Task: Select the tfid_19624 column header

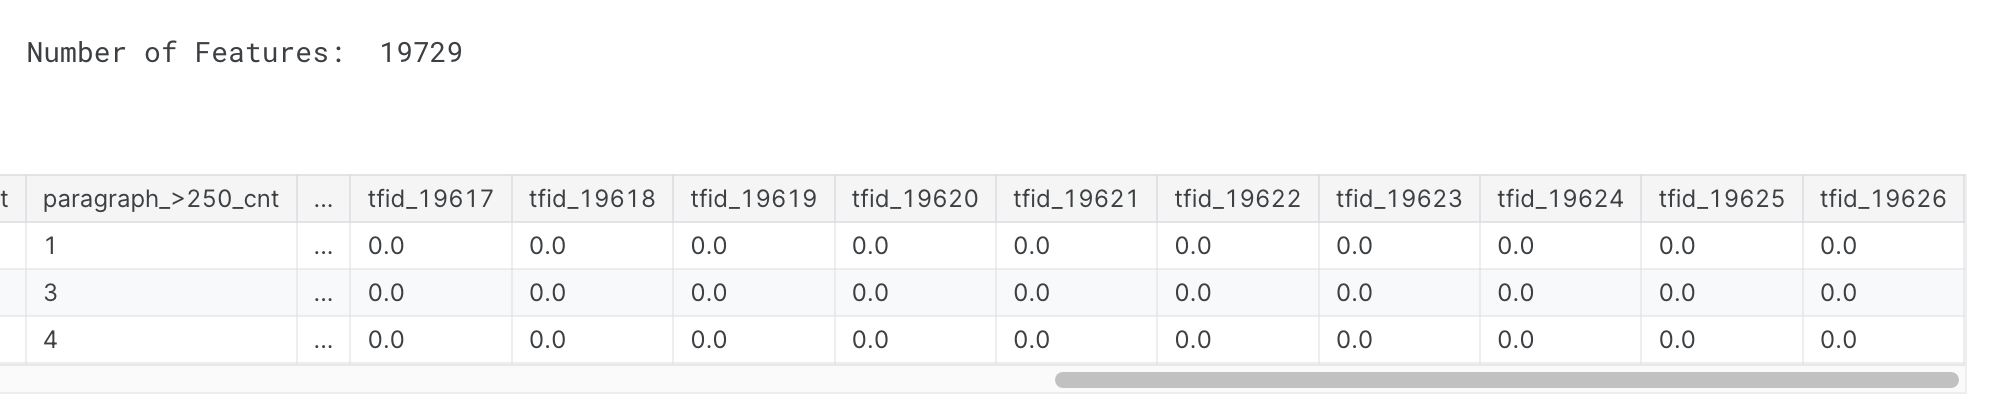Action: pos(1560,199)
